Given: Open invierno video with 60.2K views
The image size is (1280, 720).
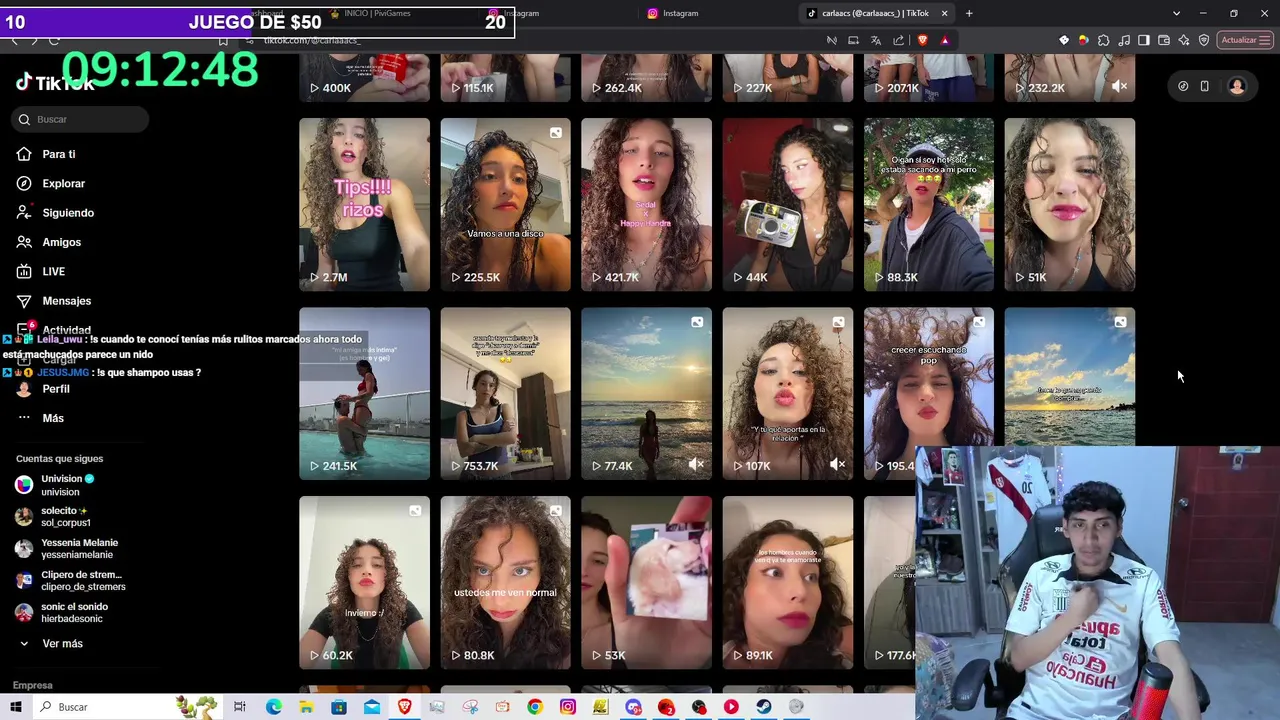Looking at the screenshot, I should click(364, 582).
